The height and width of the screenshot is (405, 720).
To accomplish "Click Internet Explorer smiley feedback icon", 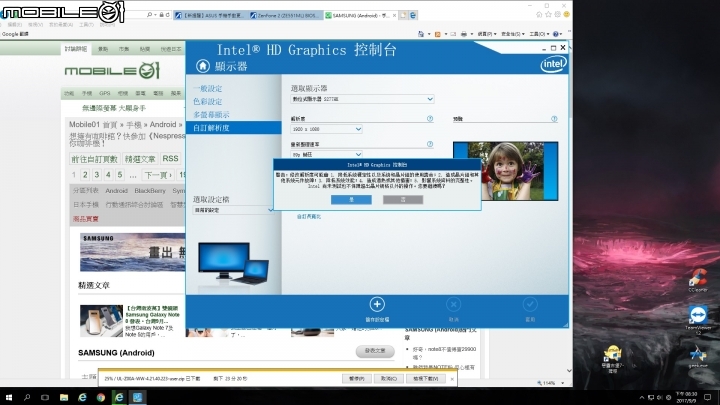I will tap(567, 15).
